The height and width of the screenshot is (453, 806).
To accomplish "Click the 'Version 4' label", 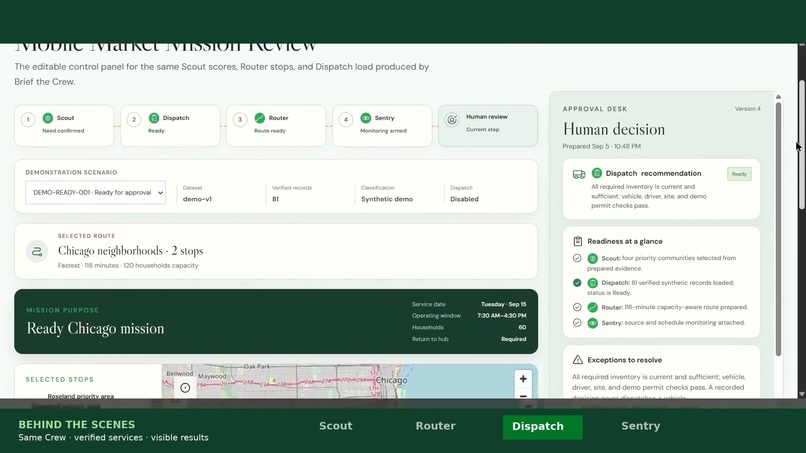I will point(747,109).
